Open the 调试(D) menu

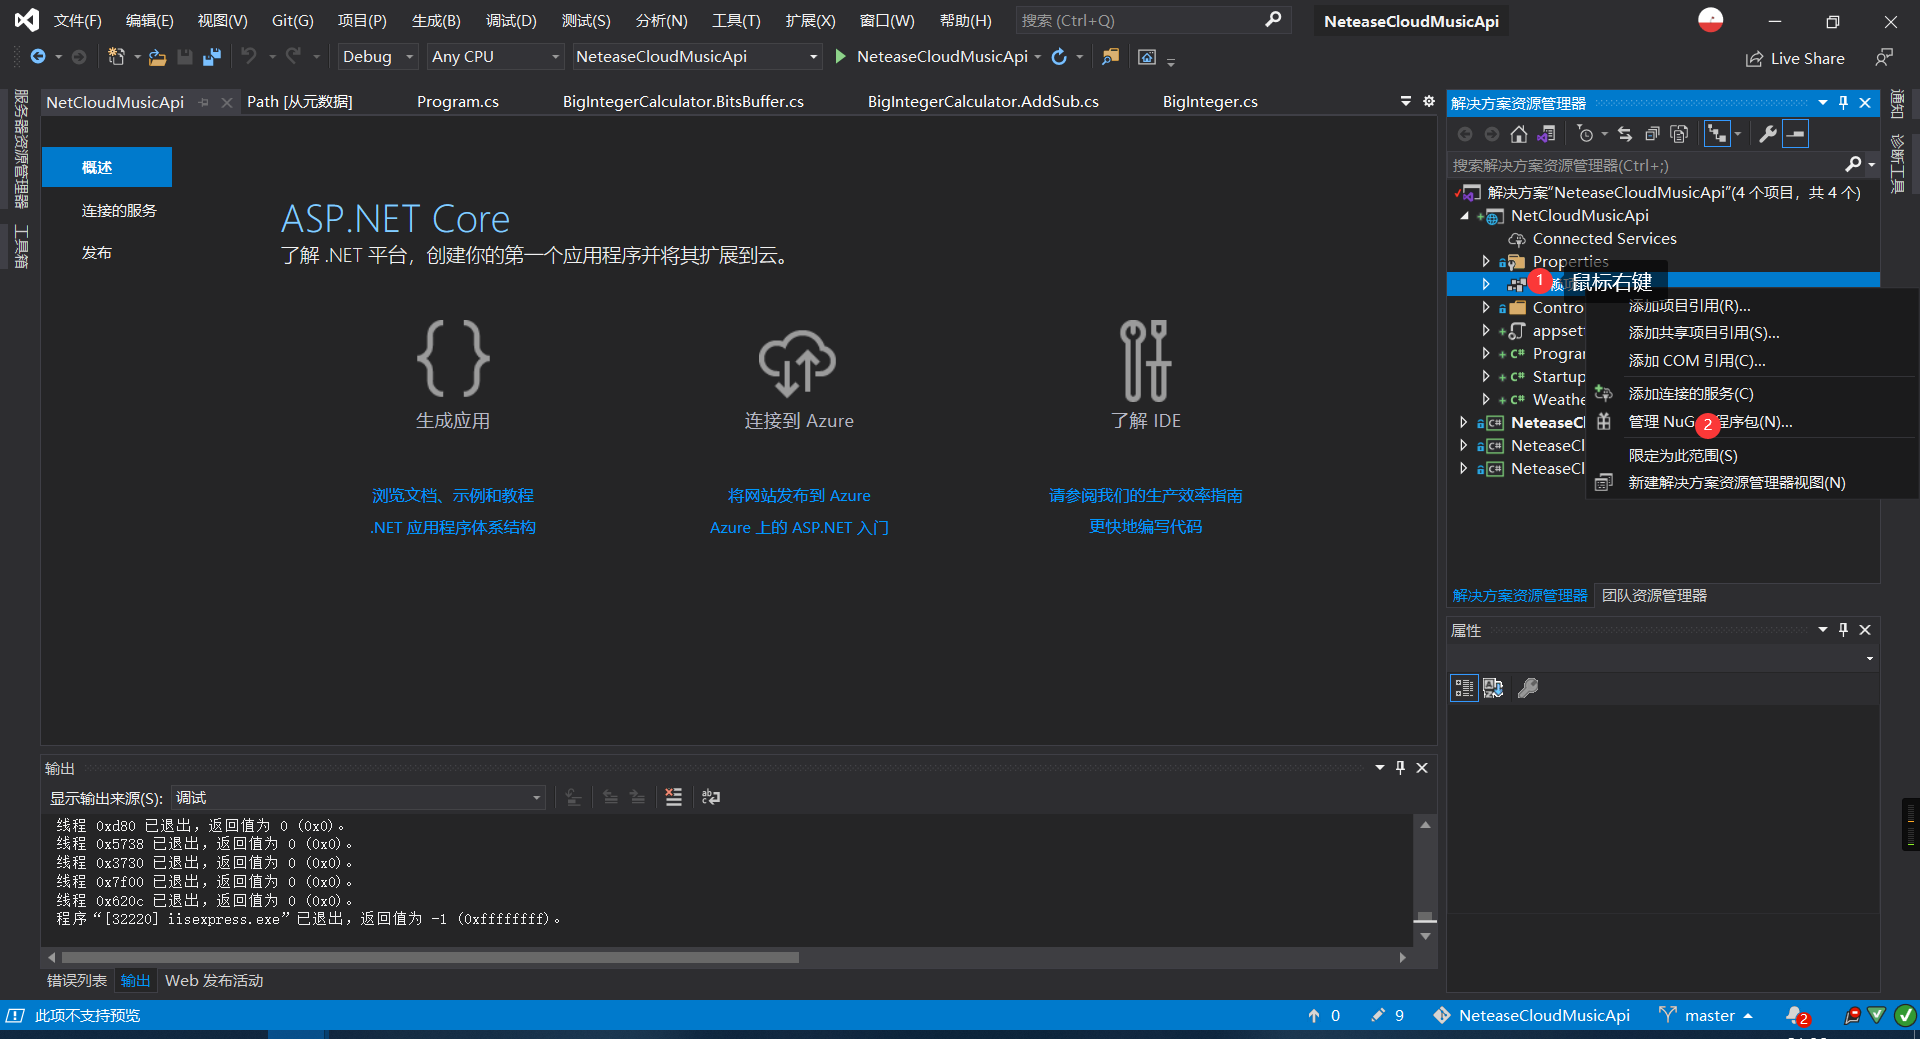(511, 20)
